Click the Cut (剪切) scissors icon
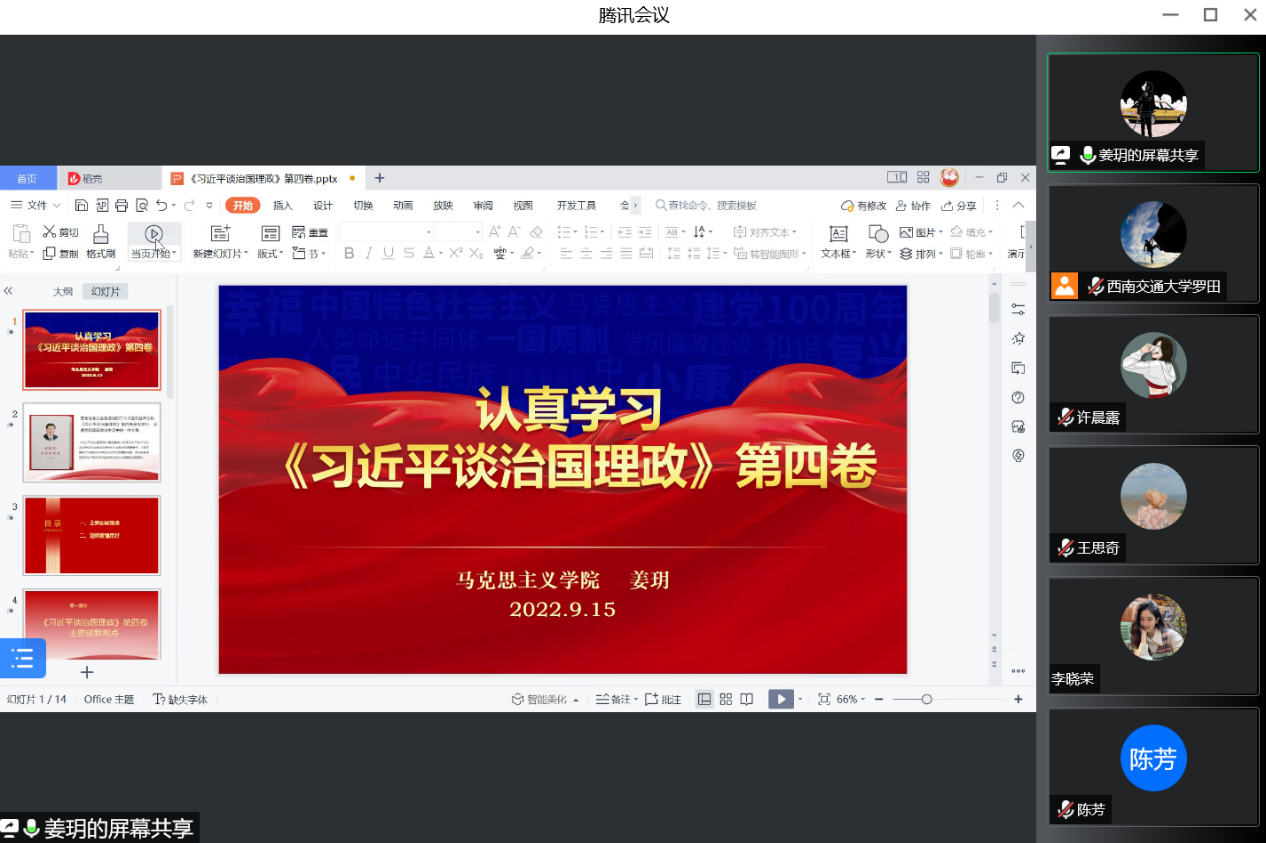The height and width of the screenshot is (843, 1266). 50,232
